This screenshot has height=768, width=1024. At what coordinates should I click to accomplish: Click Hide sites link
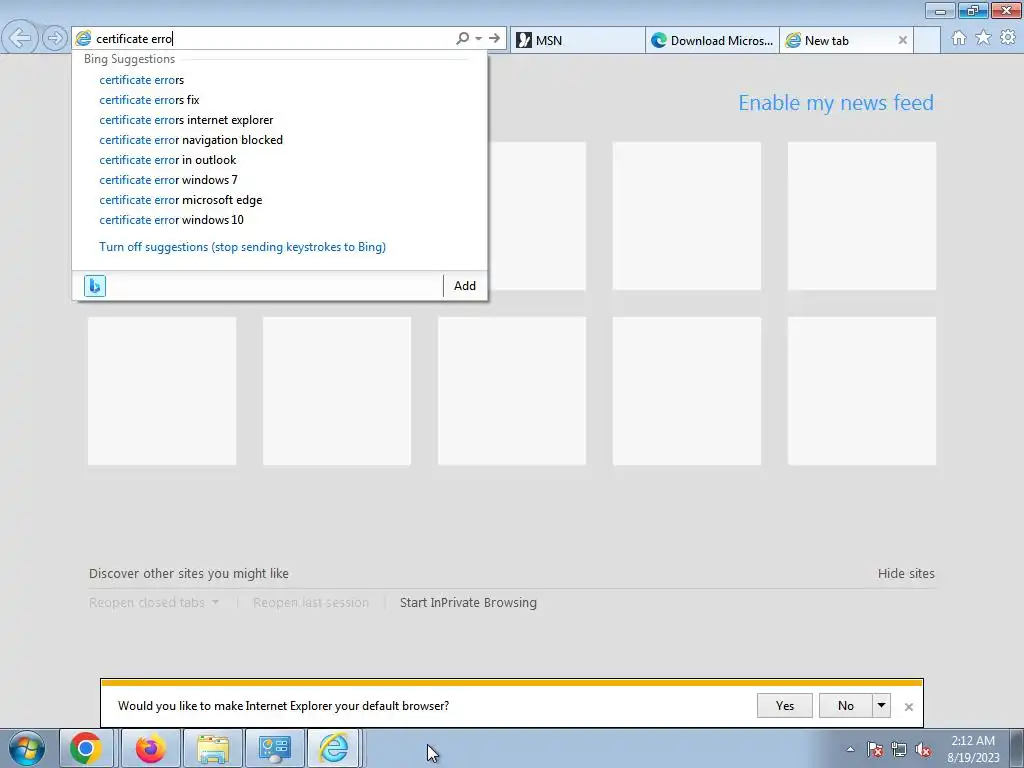point(906,573)
